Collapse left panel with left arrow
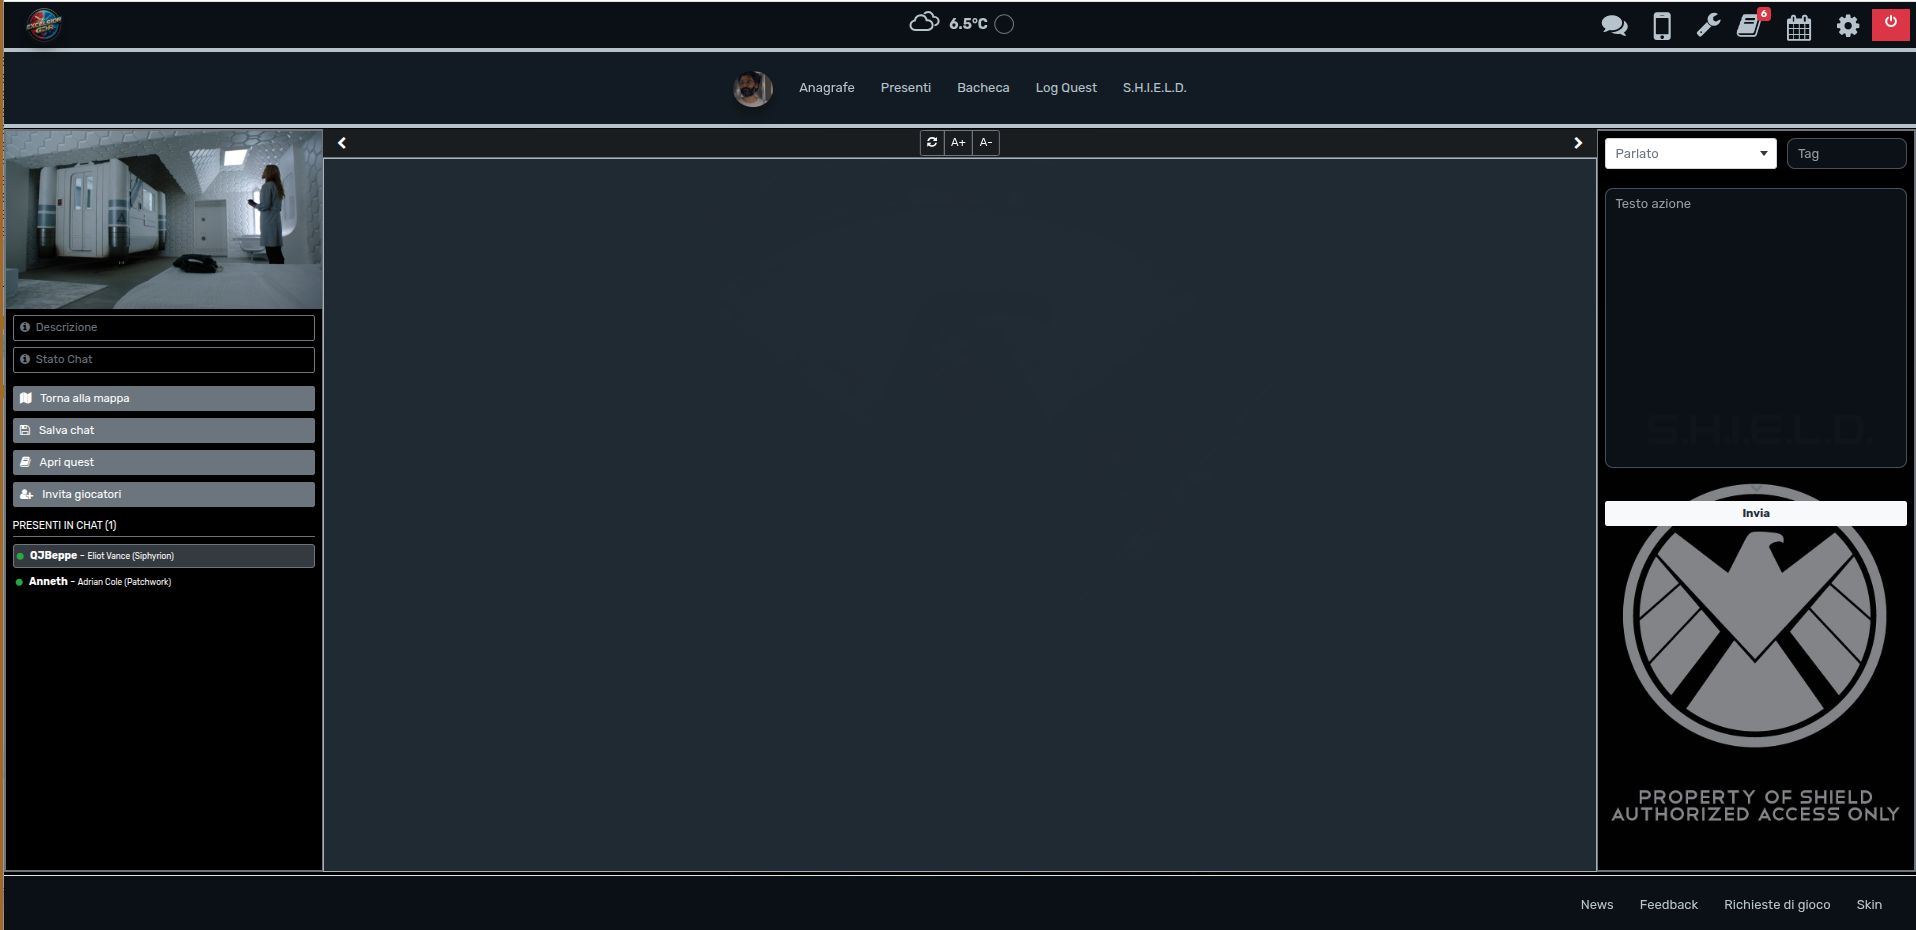 [342, 143]
